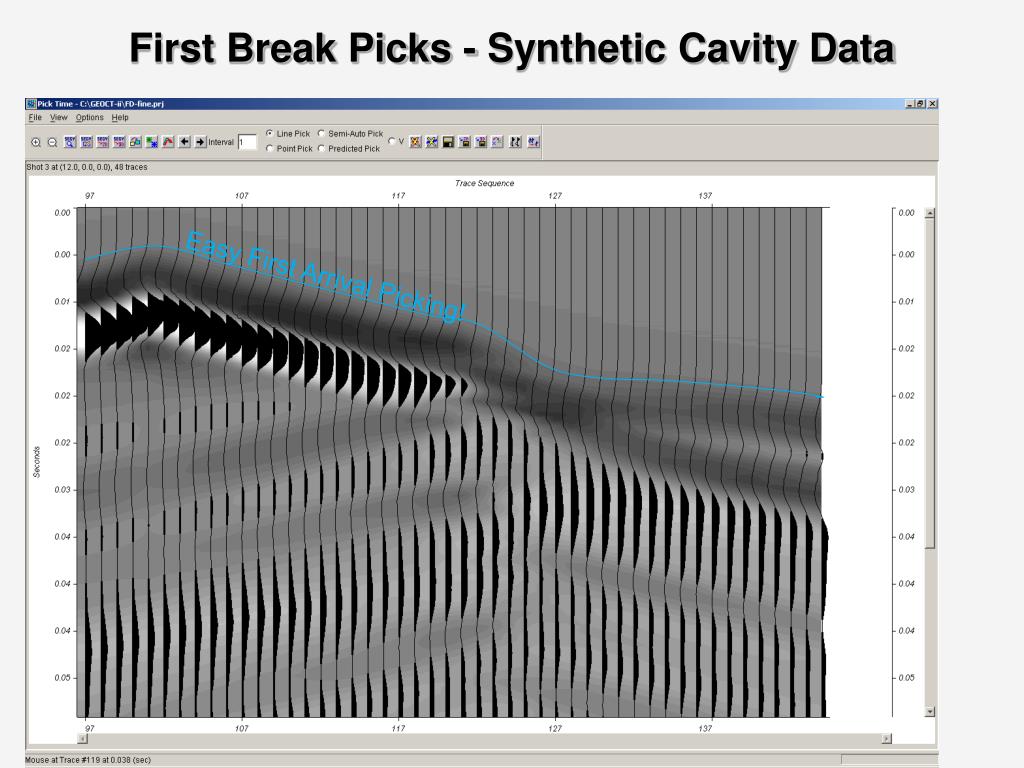Click the overlapping windows toolbar icon

click(x=135, y=142)
